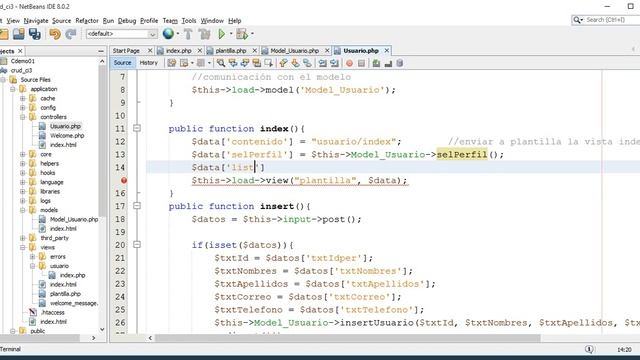Screen dimensions: 640x360
Task: Click the Build Project hammer icon
Action: (x=188, y=34)
